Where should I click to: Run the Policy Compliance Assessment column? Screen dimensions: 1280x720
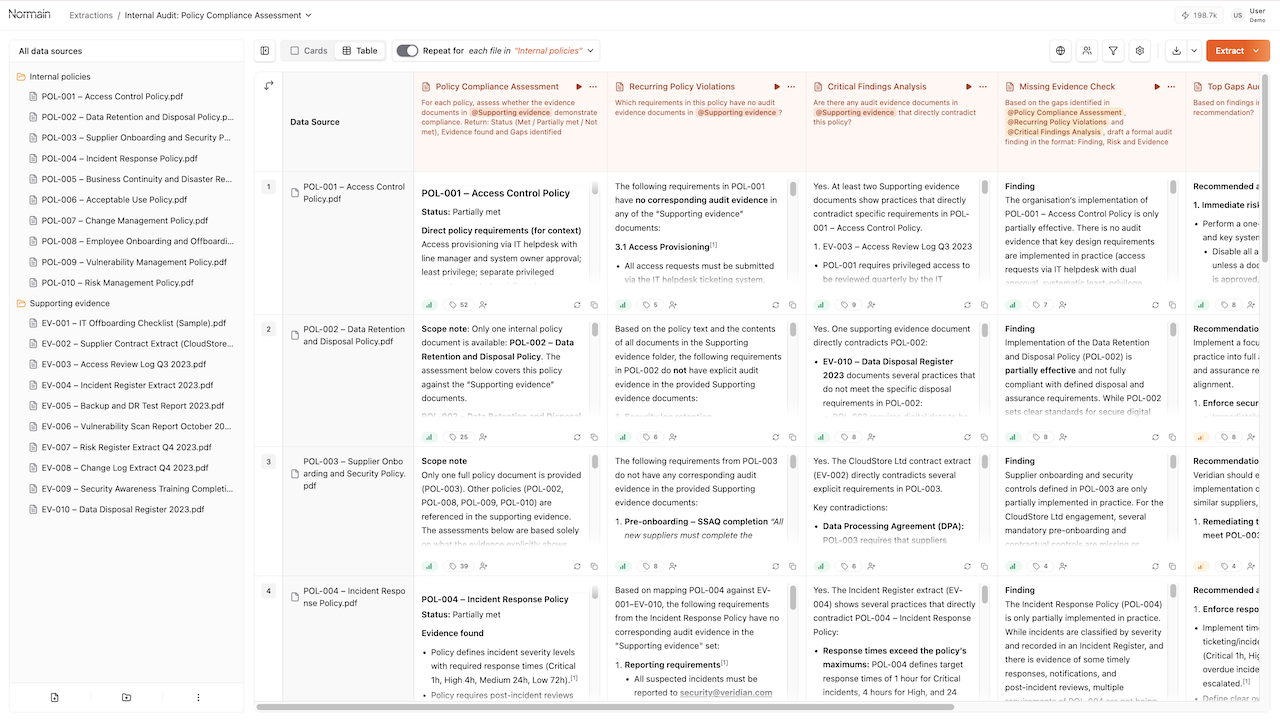[578, 87]
